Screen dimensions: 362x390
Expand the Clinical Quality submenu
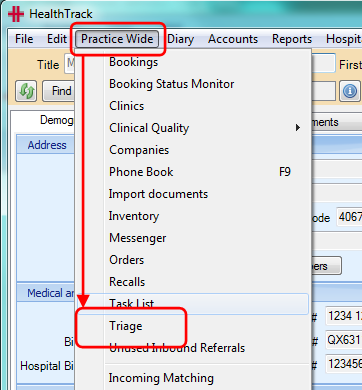193,128
